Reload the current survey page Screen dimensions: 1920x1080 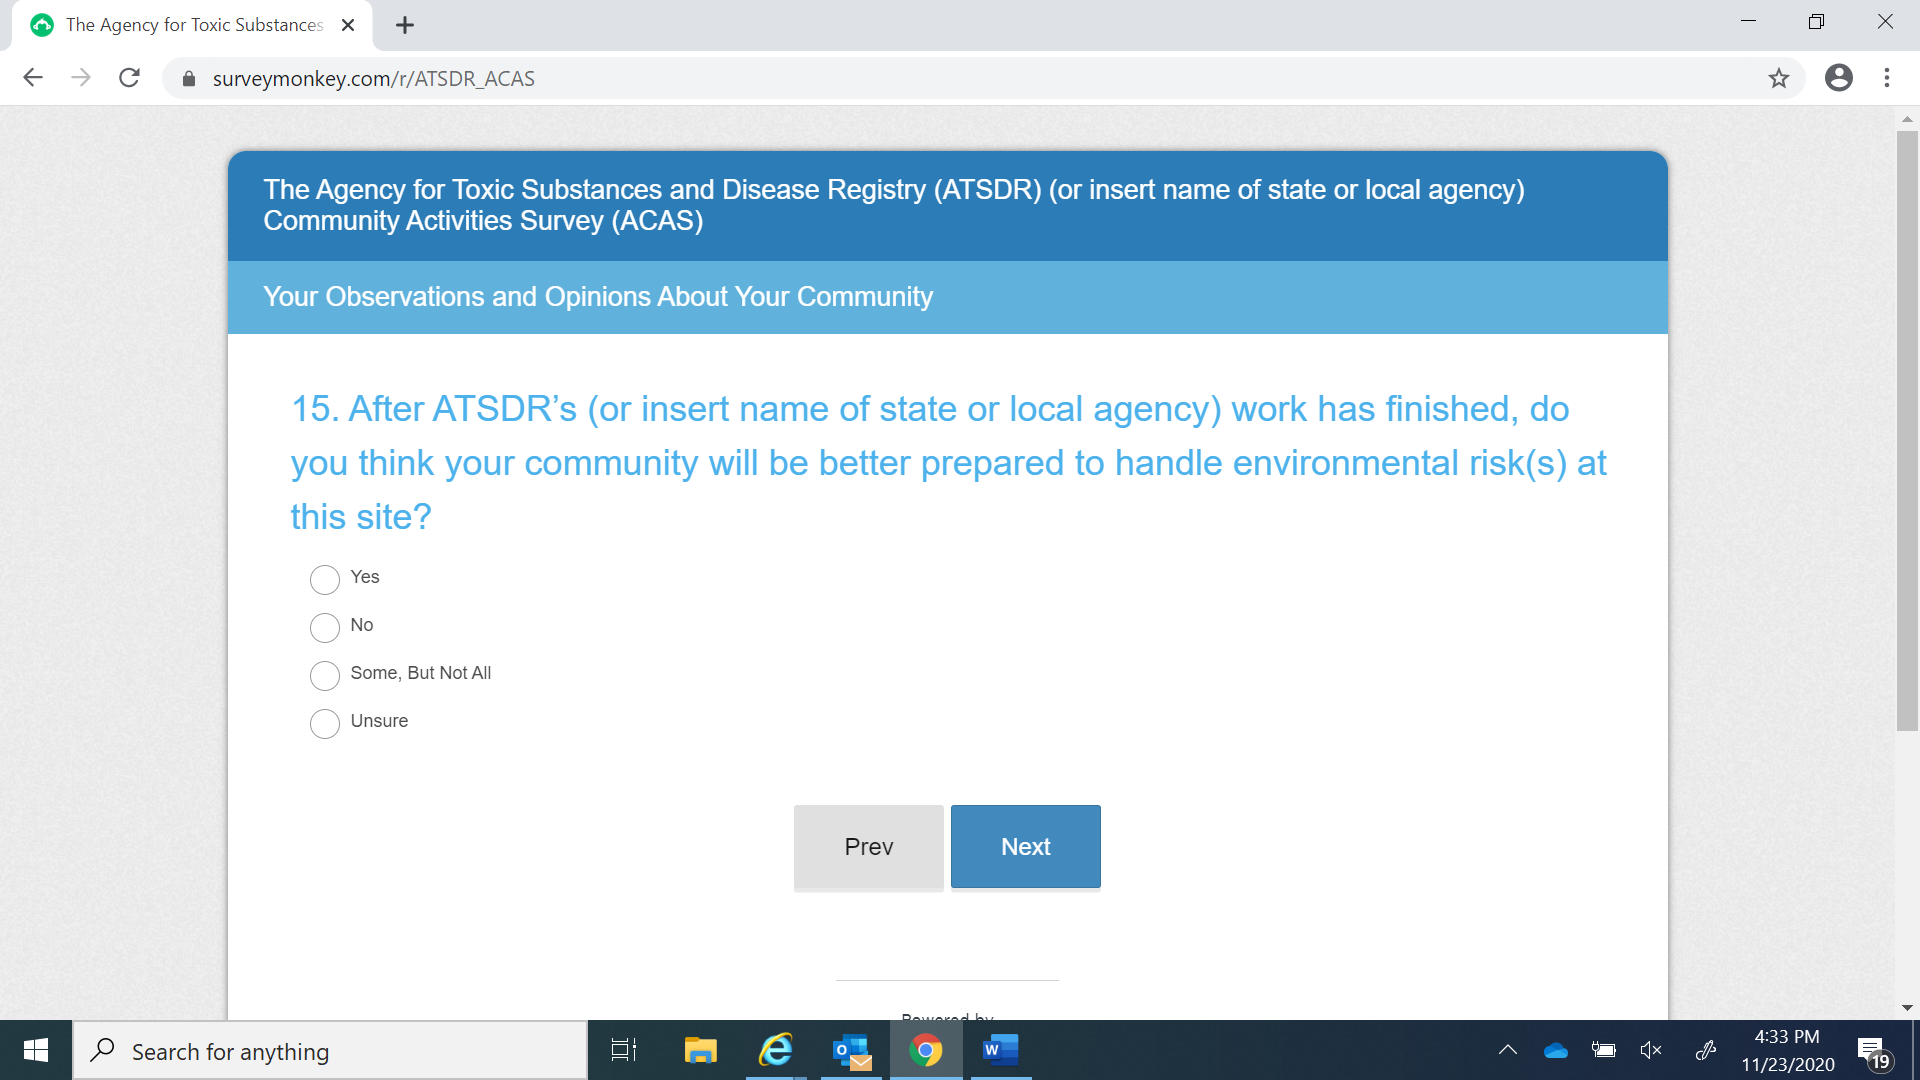129,78
